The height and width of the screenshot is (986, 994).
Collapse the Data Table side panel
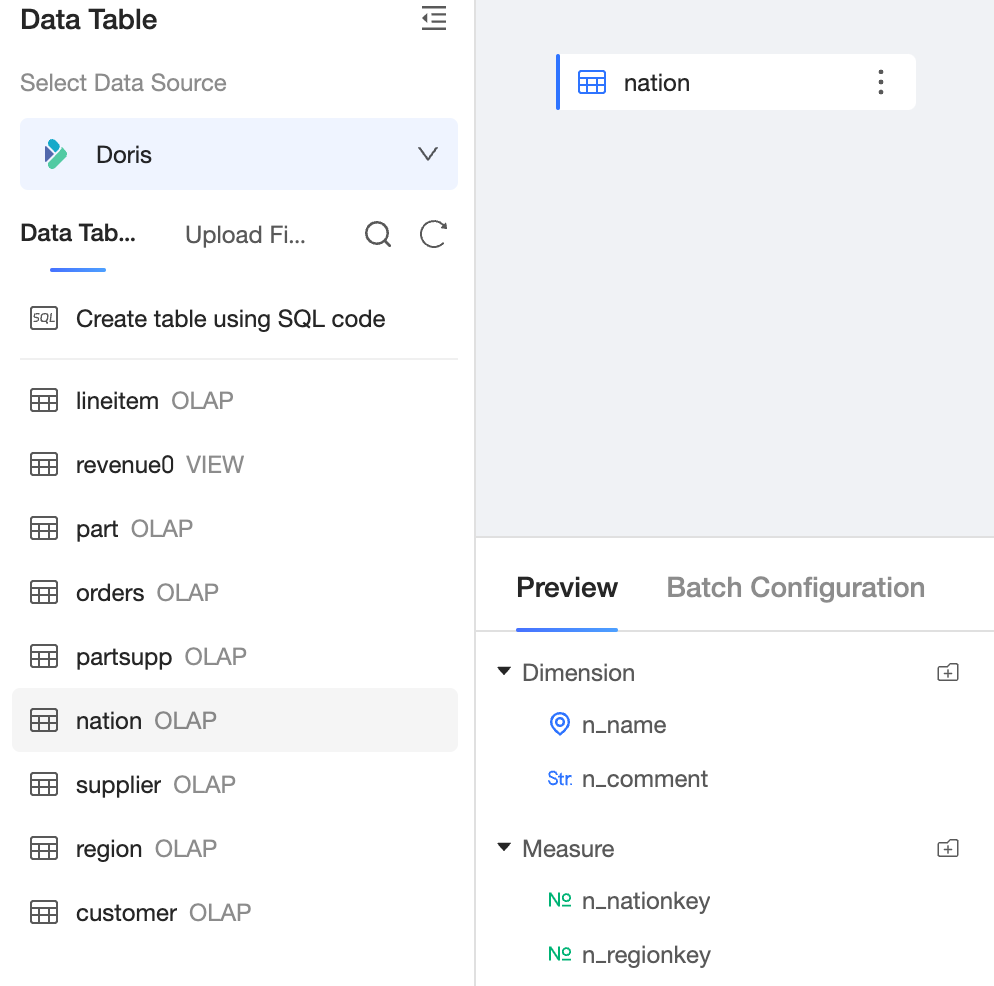[x=434, y=19]
